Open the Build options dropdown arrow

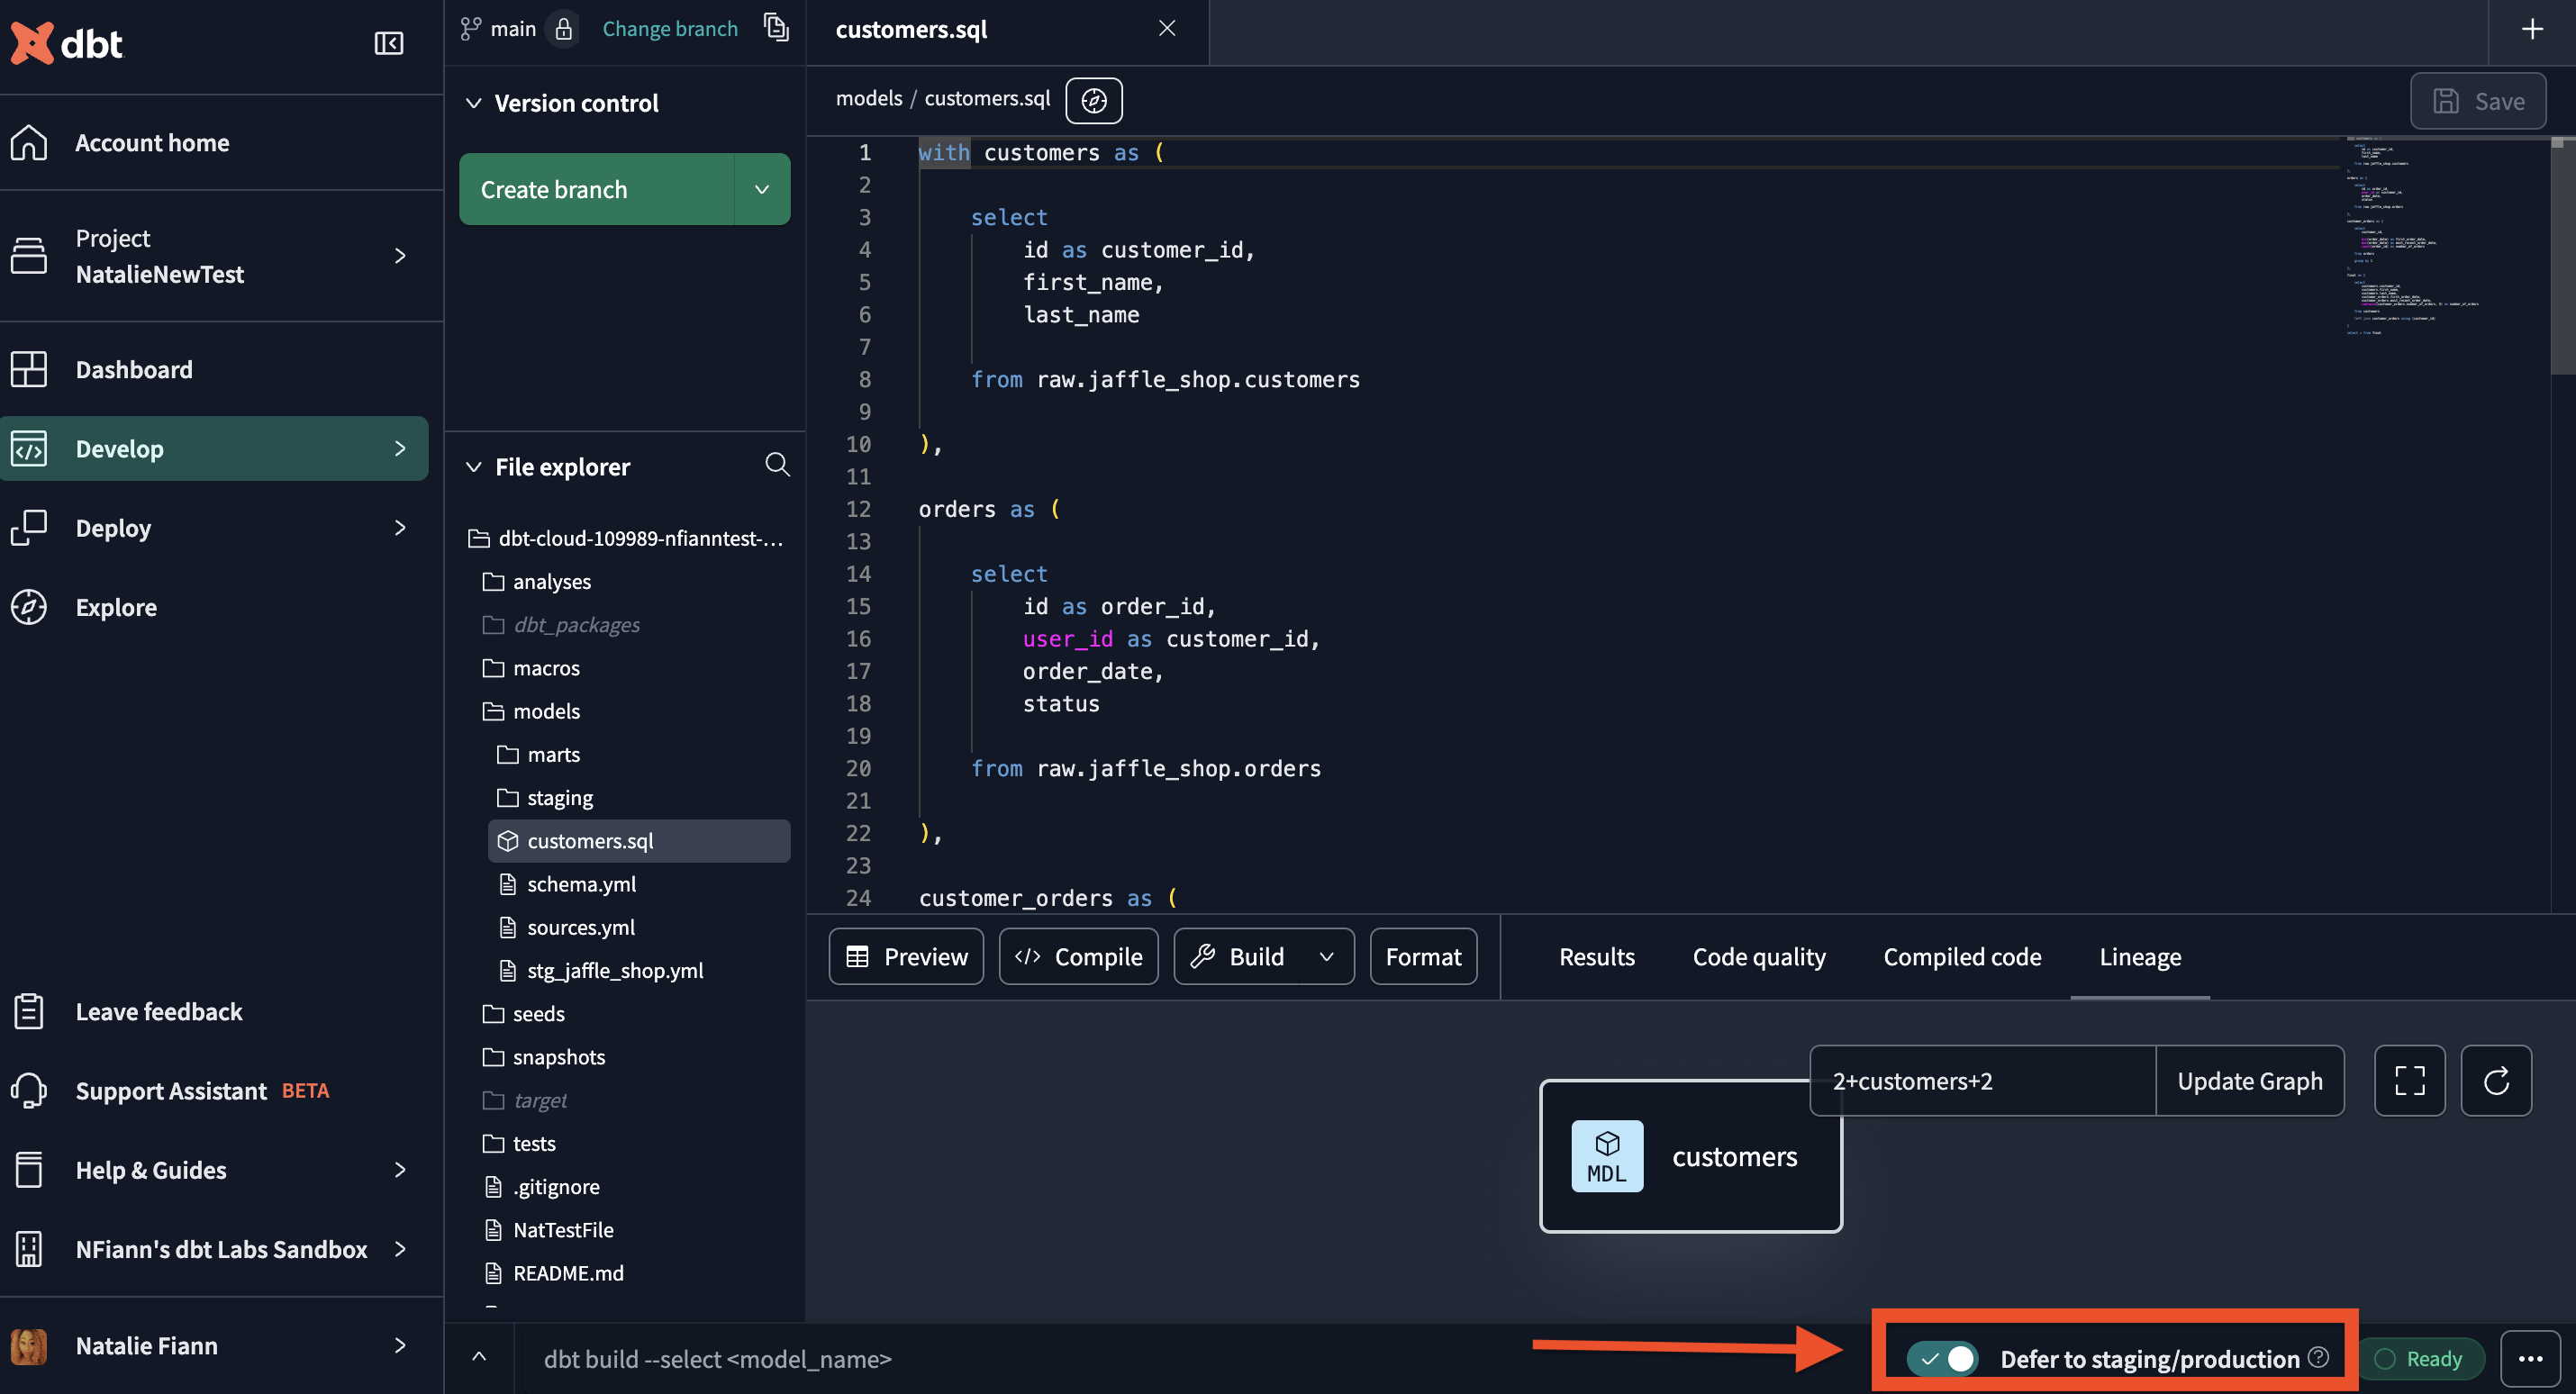1326,957
